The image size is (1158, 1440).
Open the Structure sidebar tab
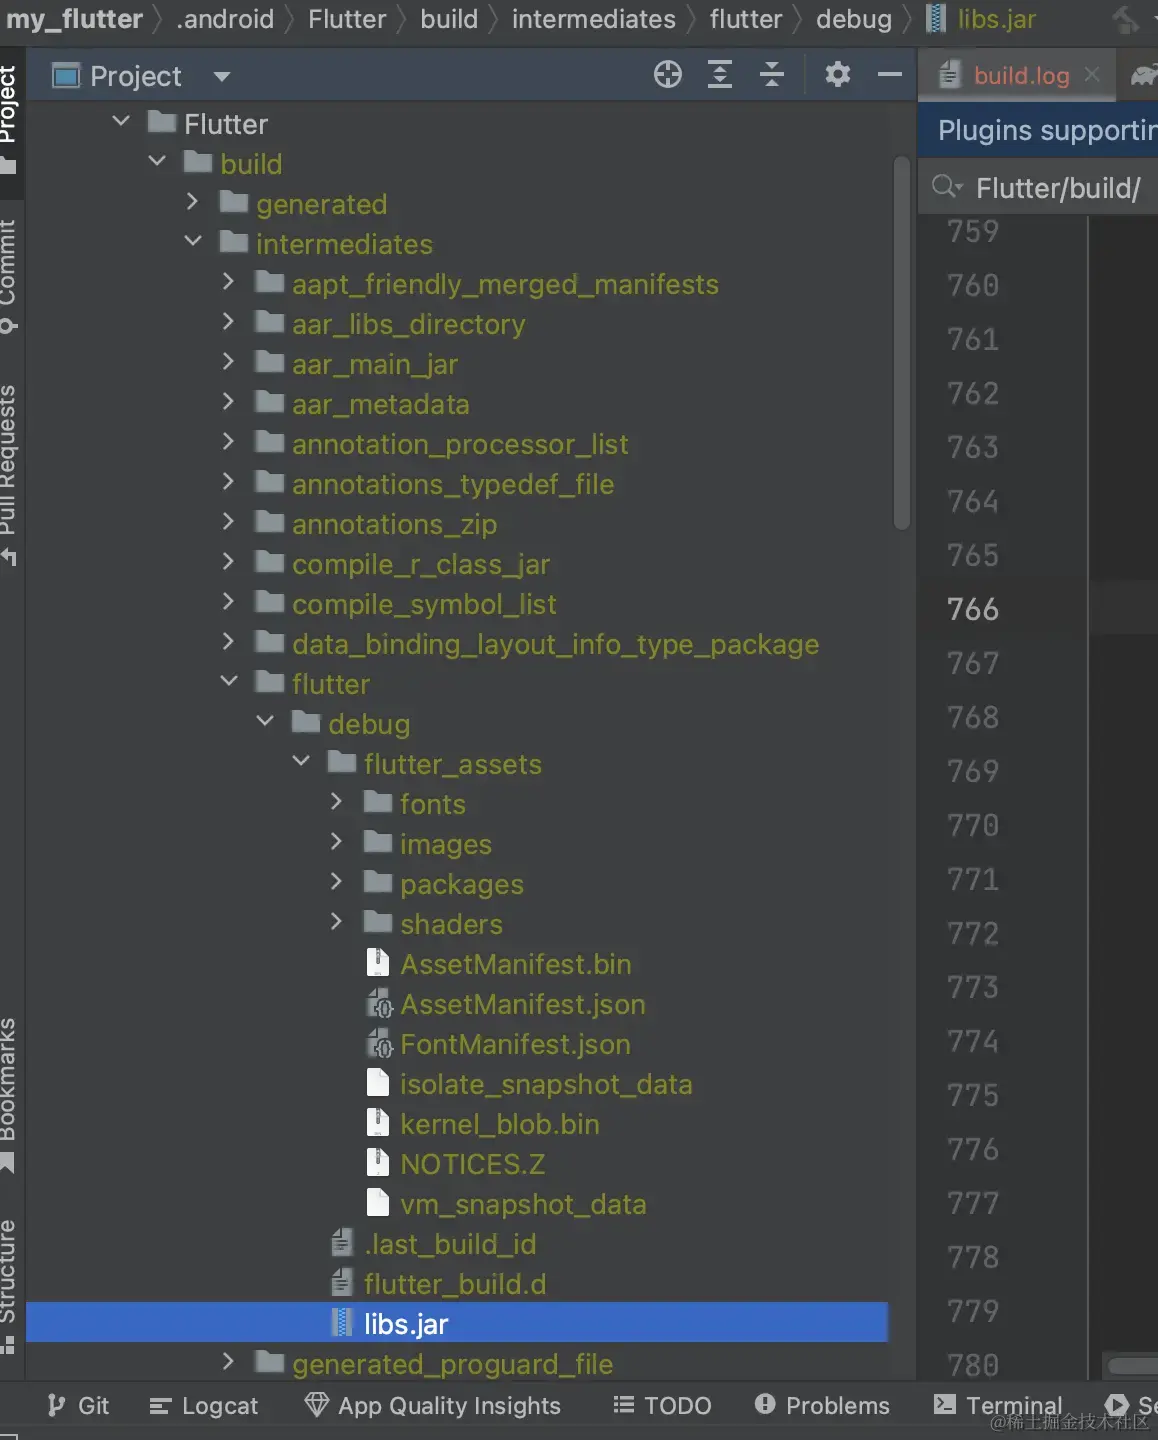(10, 1286)
